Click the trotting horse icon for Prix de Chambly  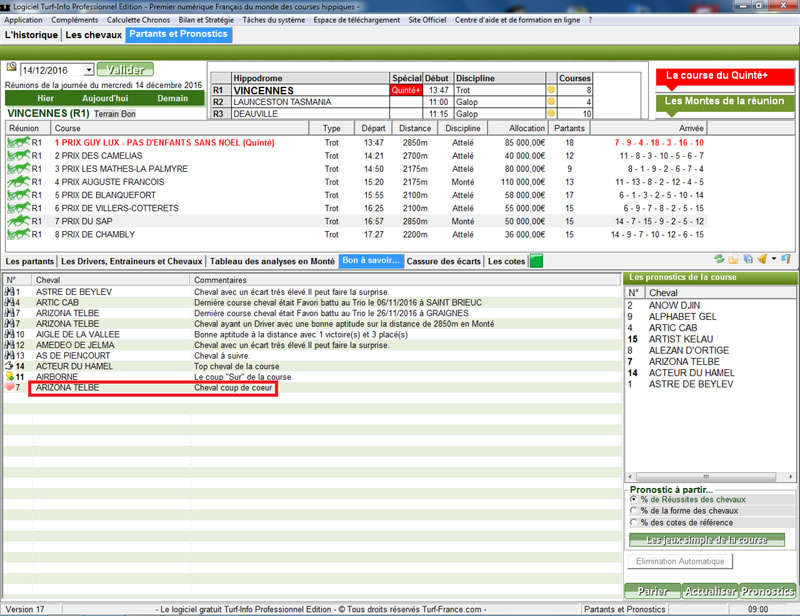click(18, 235)
